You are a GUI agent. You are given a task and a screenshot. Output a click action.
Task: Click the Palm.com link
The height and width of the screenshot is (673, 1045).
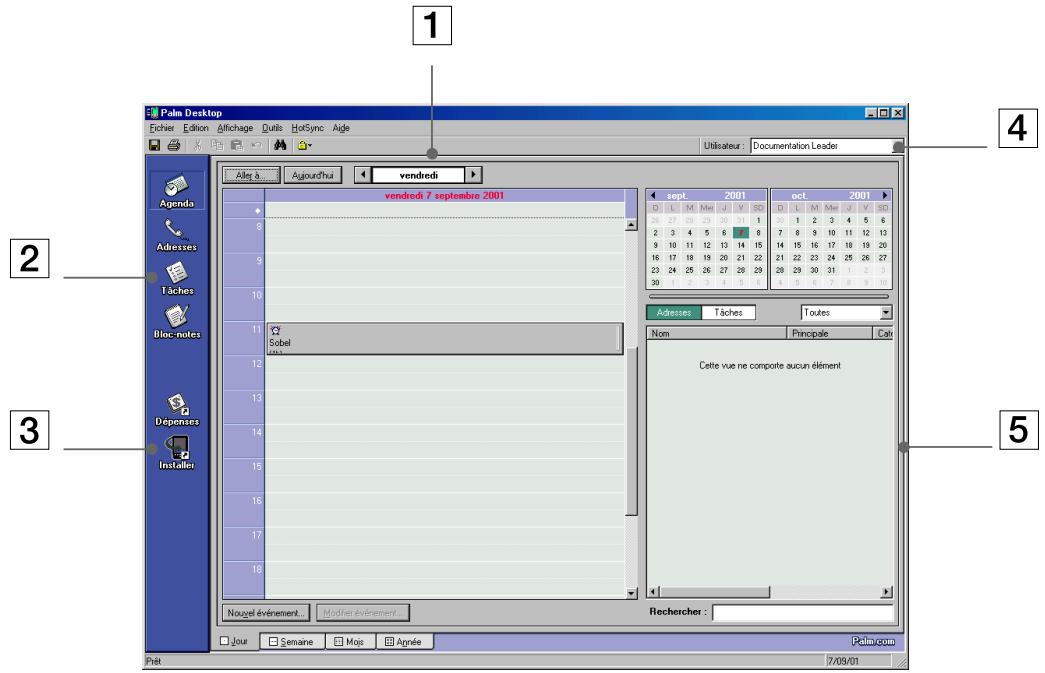tap(873, 641)
